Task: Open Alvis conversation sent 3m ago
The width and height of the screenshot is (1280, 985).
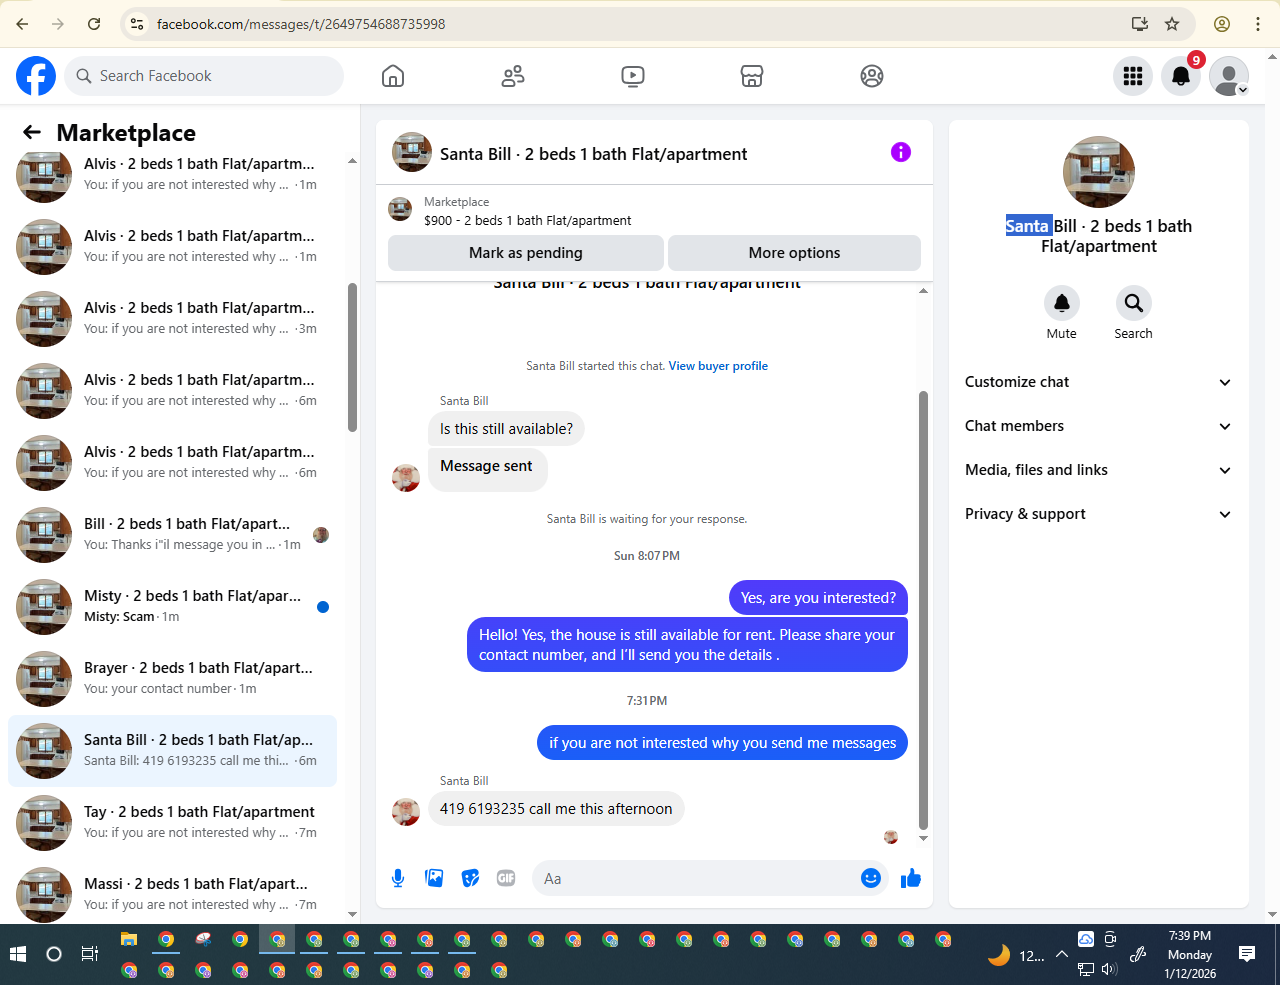Action: point(172,318)
